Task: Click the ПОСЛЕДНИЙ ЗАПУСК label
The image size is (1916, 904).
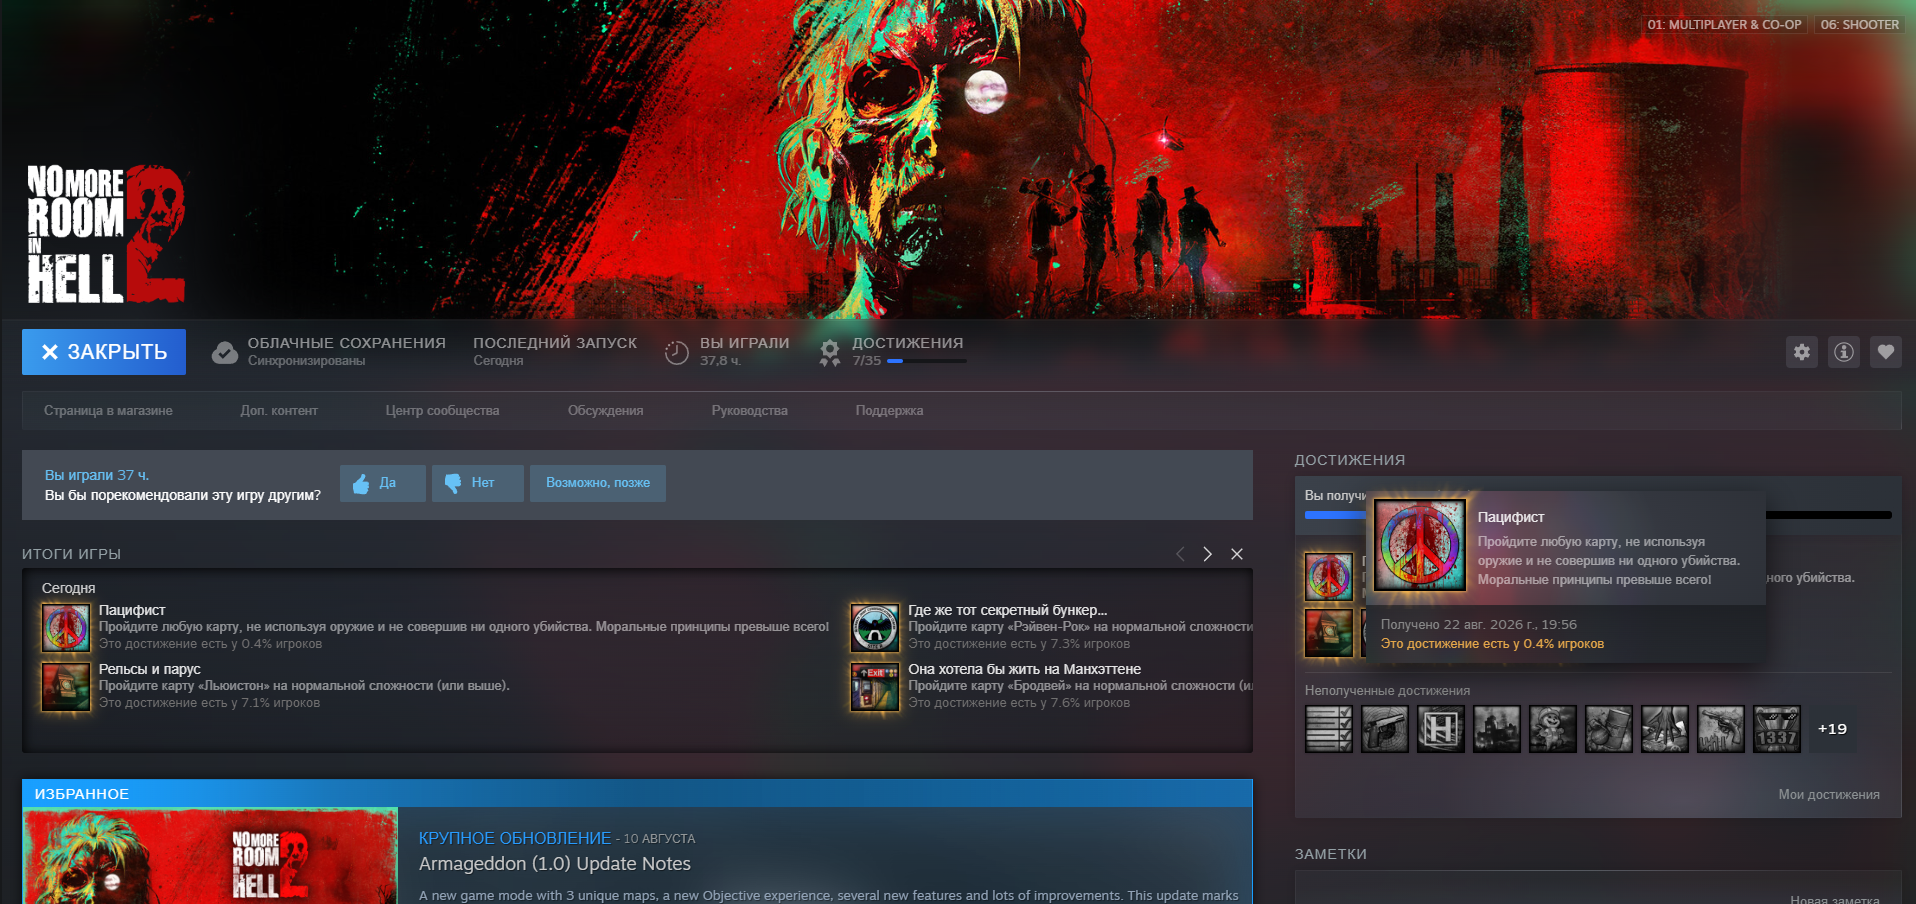Action: tap(555, 343)
